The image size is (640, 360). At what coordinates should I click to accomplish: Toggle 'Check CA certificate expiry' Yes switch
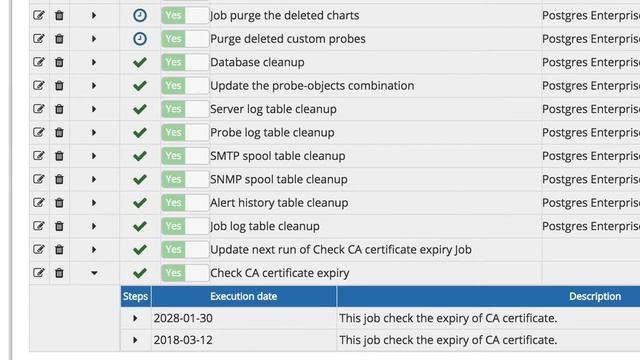(x=185, y=273)
